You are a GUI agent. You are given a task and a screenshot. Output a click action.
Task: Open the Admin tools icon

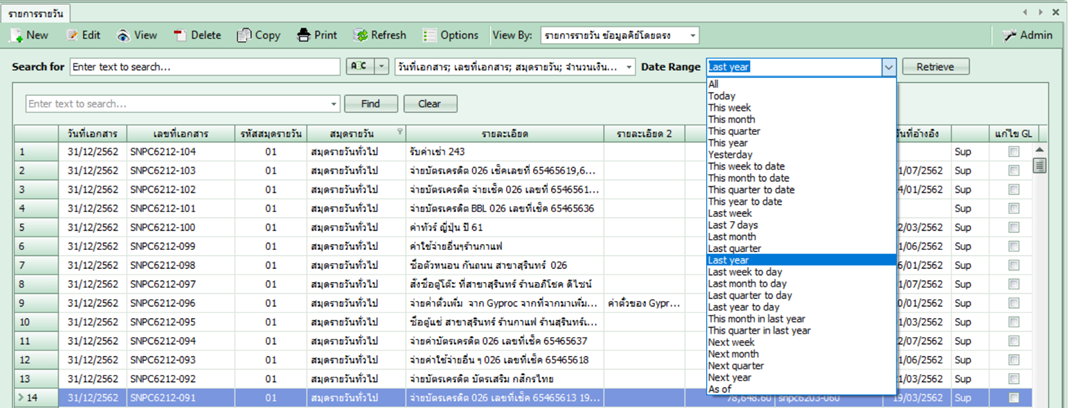point(1009,35)
